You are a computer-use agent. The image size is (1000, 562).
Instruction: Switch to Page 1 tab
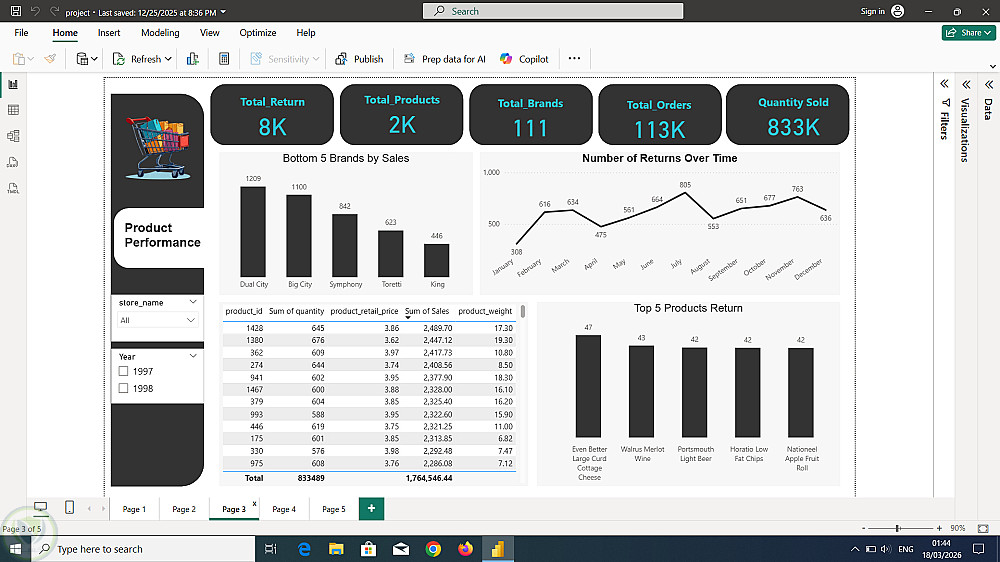(134, 509)
